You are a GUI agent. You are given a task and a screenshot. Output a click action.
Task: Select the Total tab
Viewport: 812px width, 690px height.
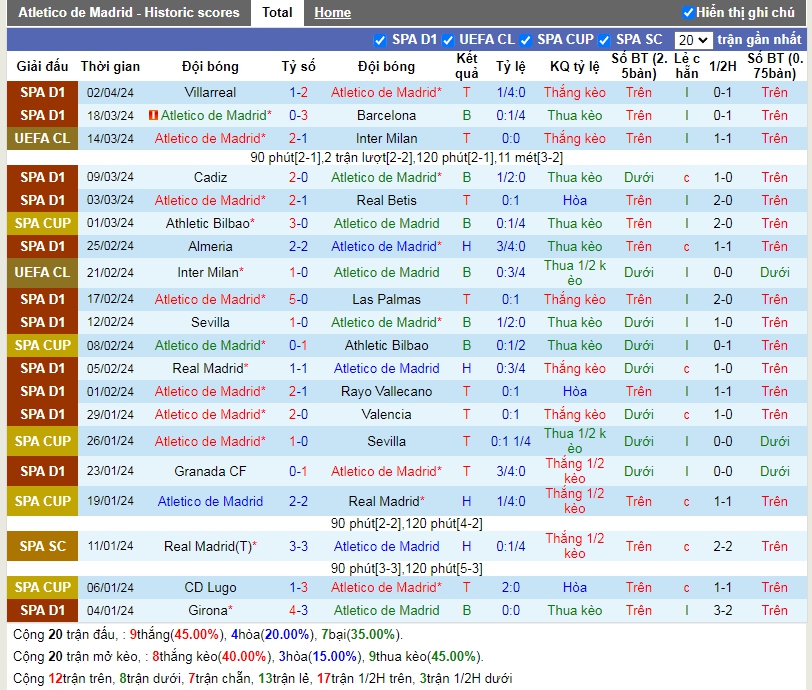[x=277, y=13]
